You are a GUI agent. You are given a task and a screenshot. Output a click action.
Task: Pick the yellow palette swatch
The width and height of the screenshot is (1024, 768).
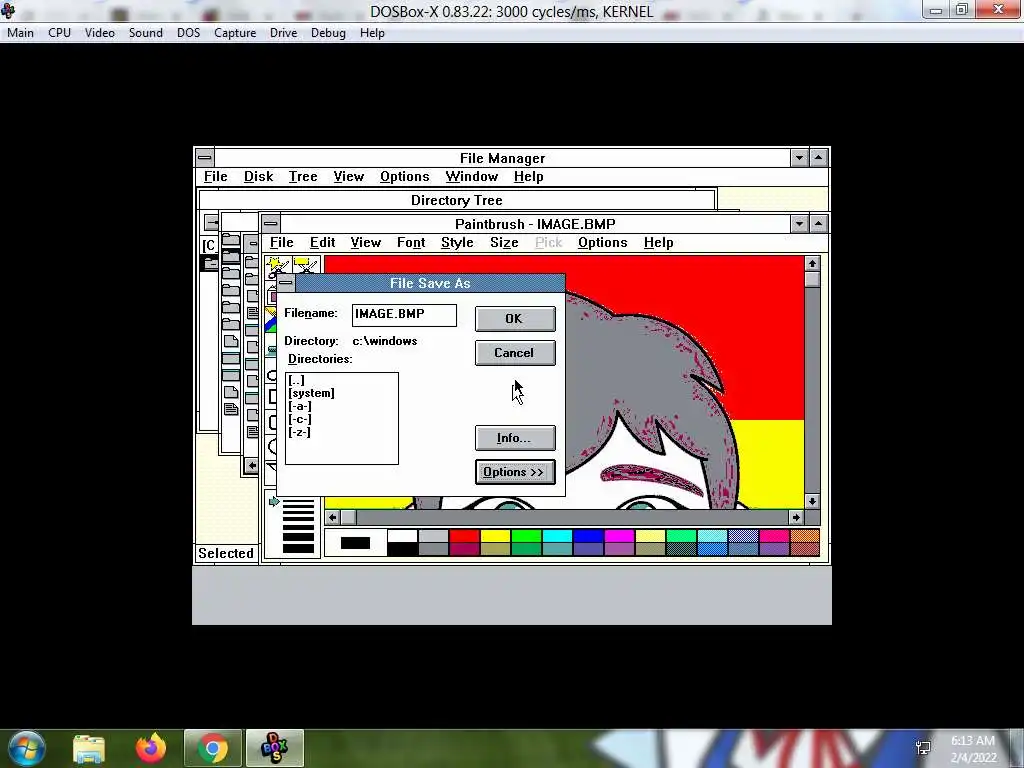(x=495, y=536)
